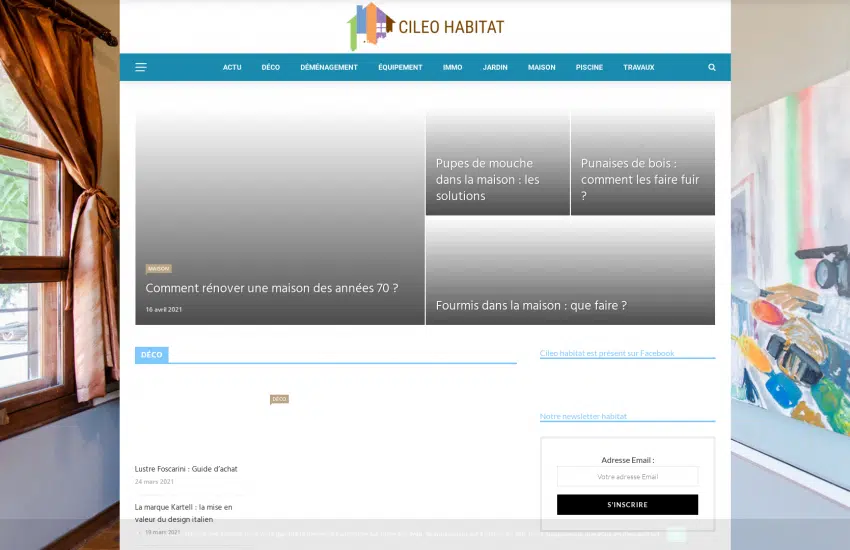Click the S'INSCRIRE button
Screen dimensions: 850x550
627,504
